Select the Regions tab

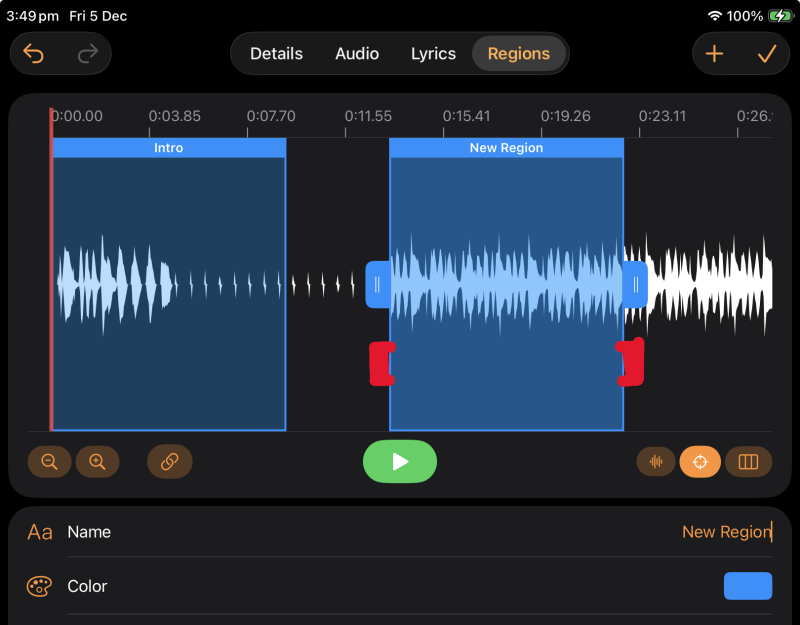pos(518,54)
